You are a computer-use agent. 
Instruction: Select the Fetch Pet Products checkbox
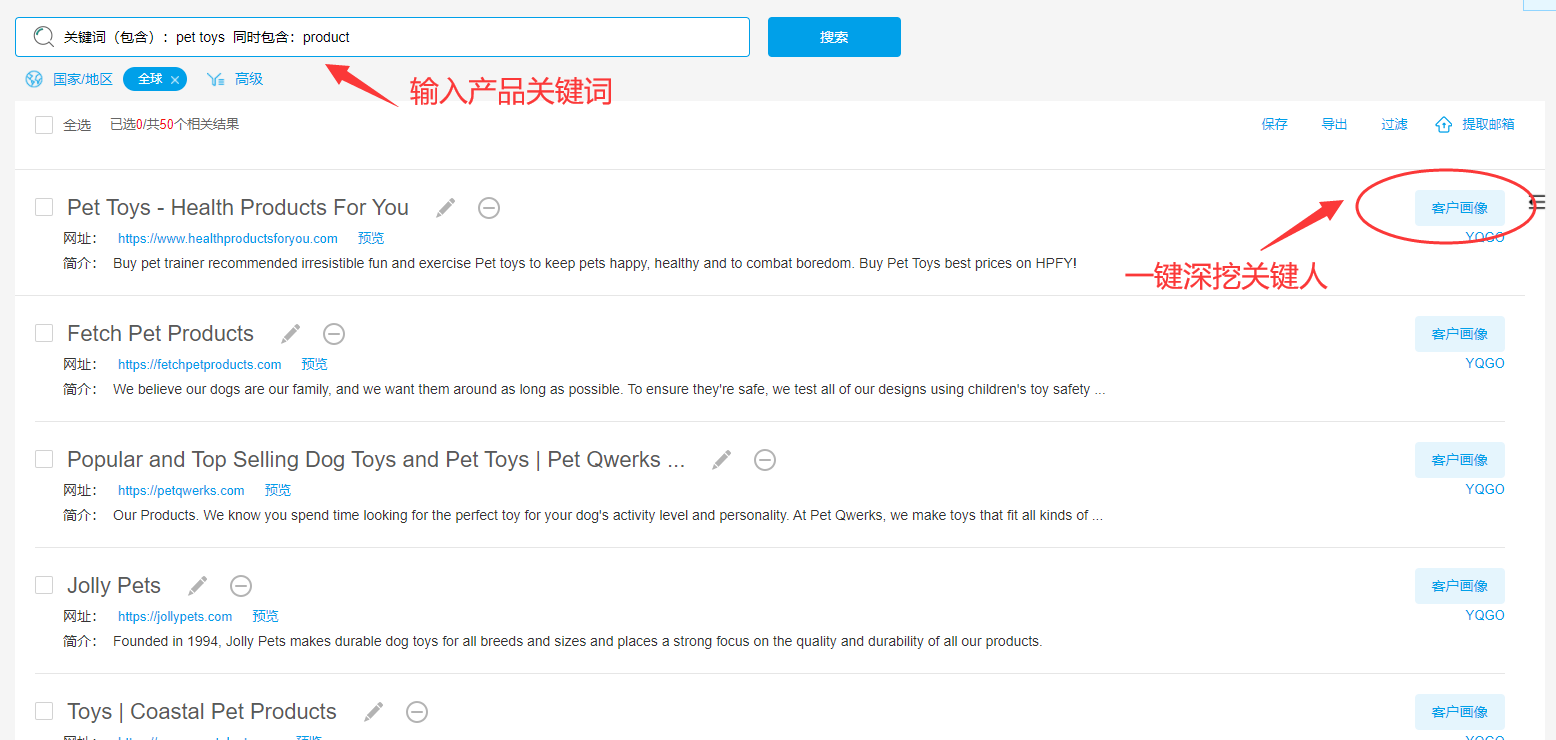pyautogui.click(x=44, y=333)
